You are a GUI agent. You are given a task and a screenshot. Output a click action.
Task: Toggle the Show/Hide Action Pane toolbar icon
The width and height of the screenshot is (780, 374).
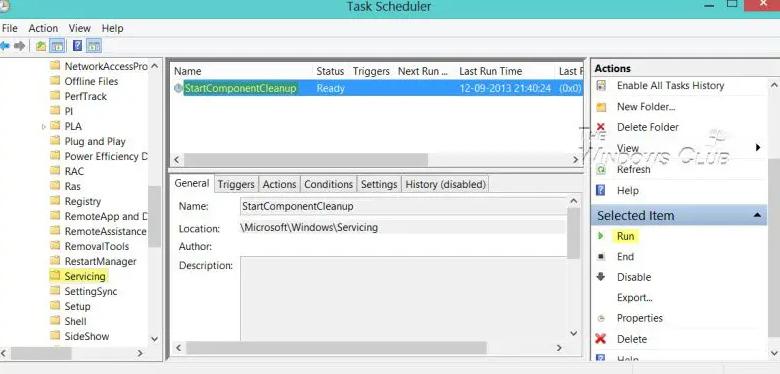(94, 46)
